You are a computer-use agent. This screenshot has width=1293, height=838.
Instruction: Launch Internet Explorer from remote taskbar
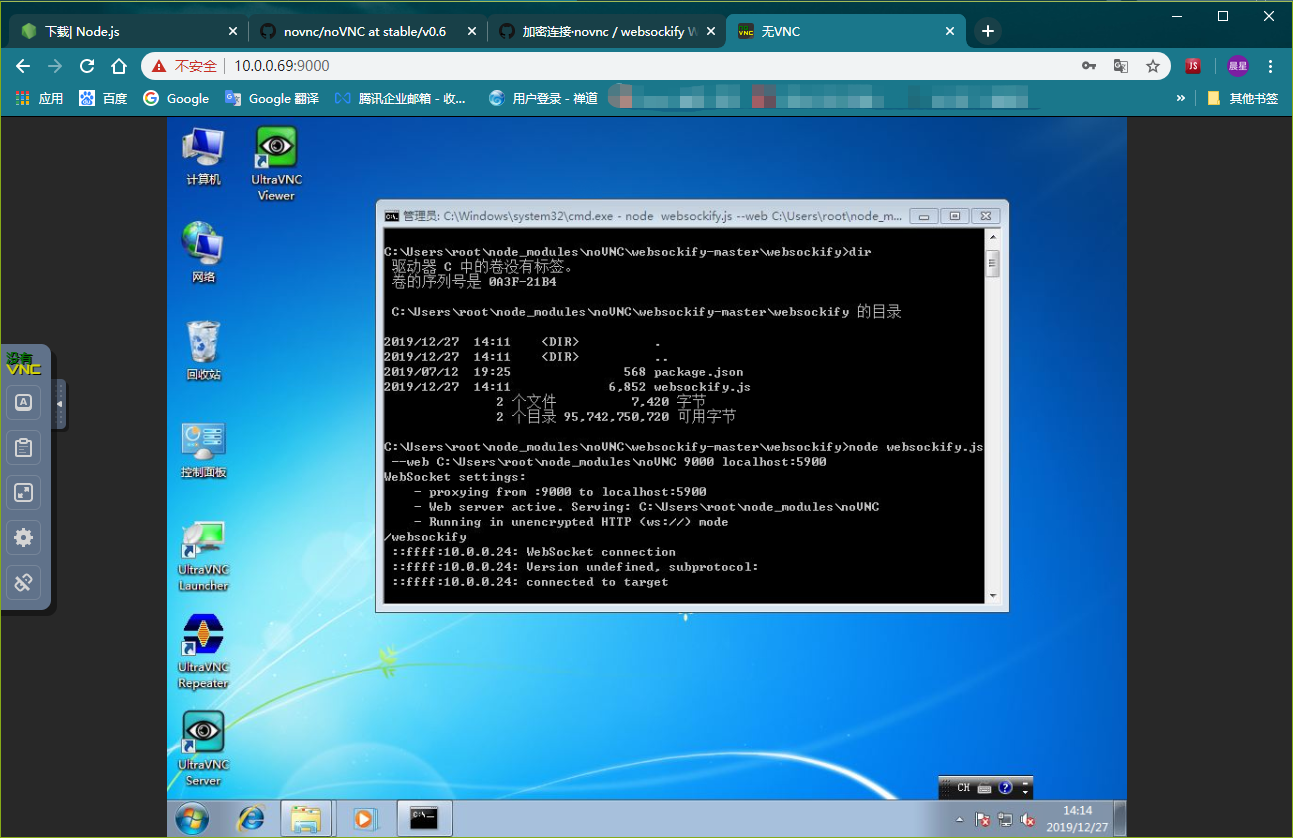(250, 819)
